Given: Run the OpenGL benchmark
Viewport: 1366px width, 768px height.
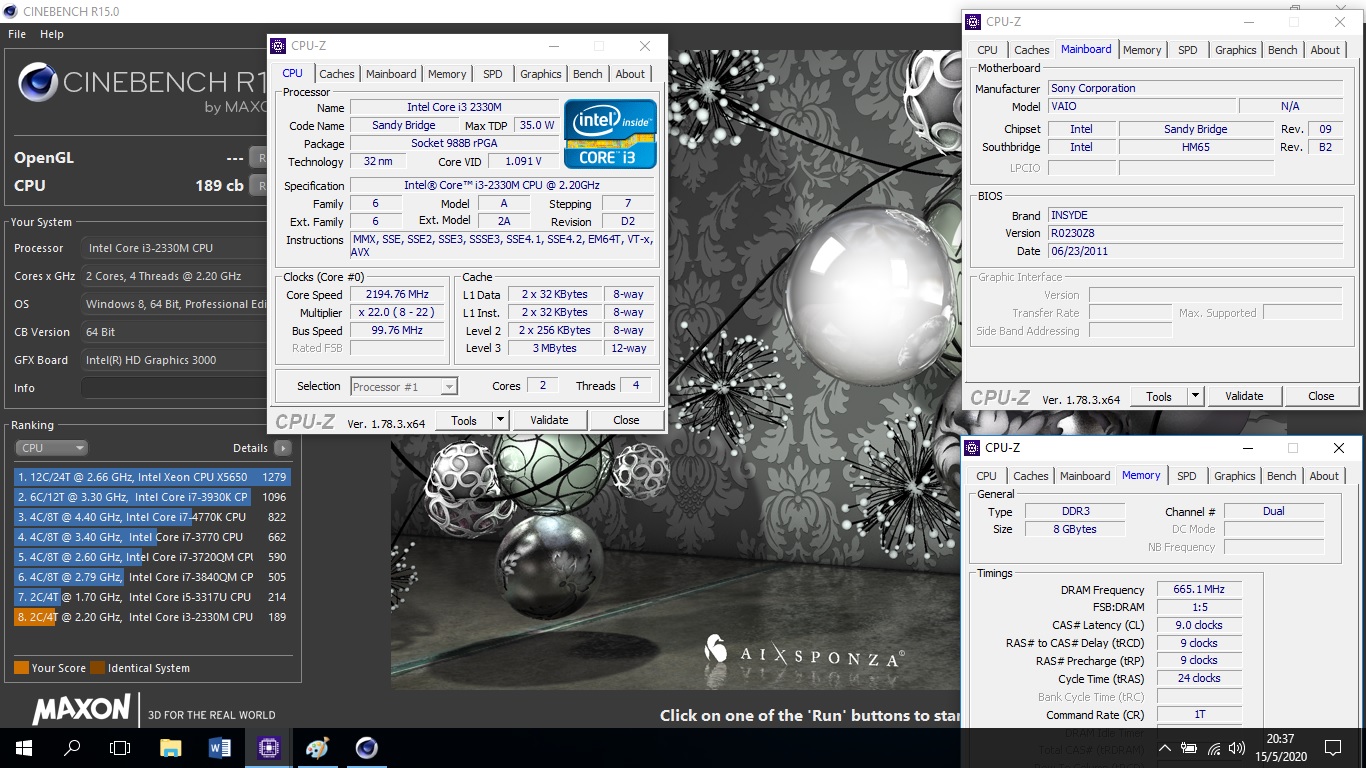Looking at the screenshot, I should [x=258, y=158].
